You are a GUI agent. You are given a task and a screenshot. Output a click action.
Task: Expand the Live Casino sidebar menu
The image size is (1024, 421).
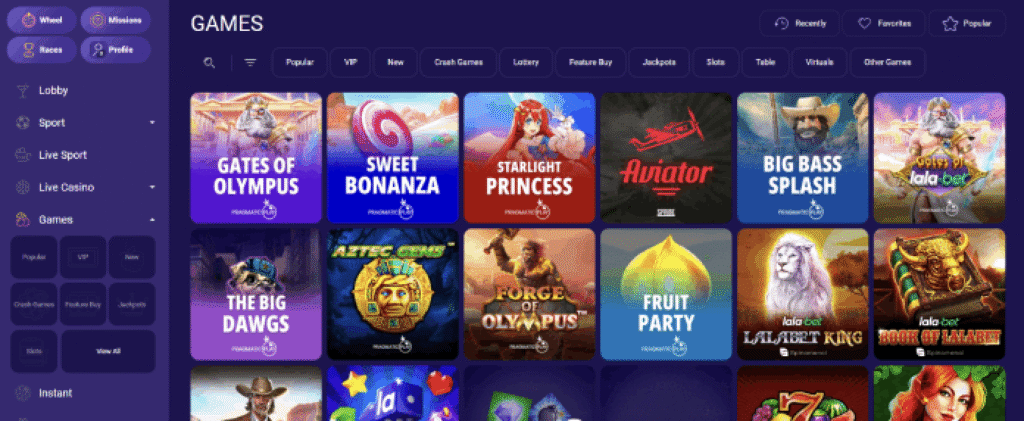click(85, 187)
